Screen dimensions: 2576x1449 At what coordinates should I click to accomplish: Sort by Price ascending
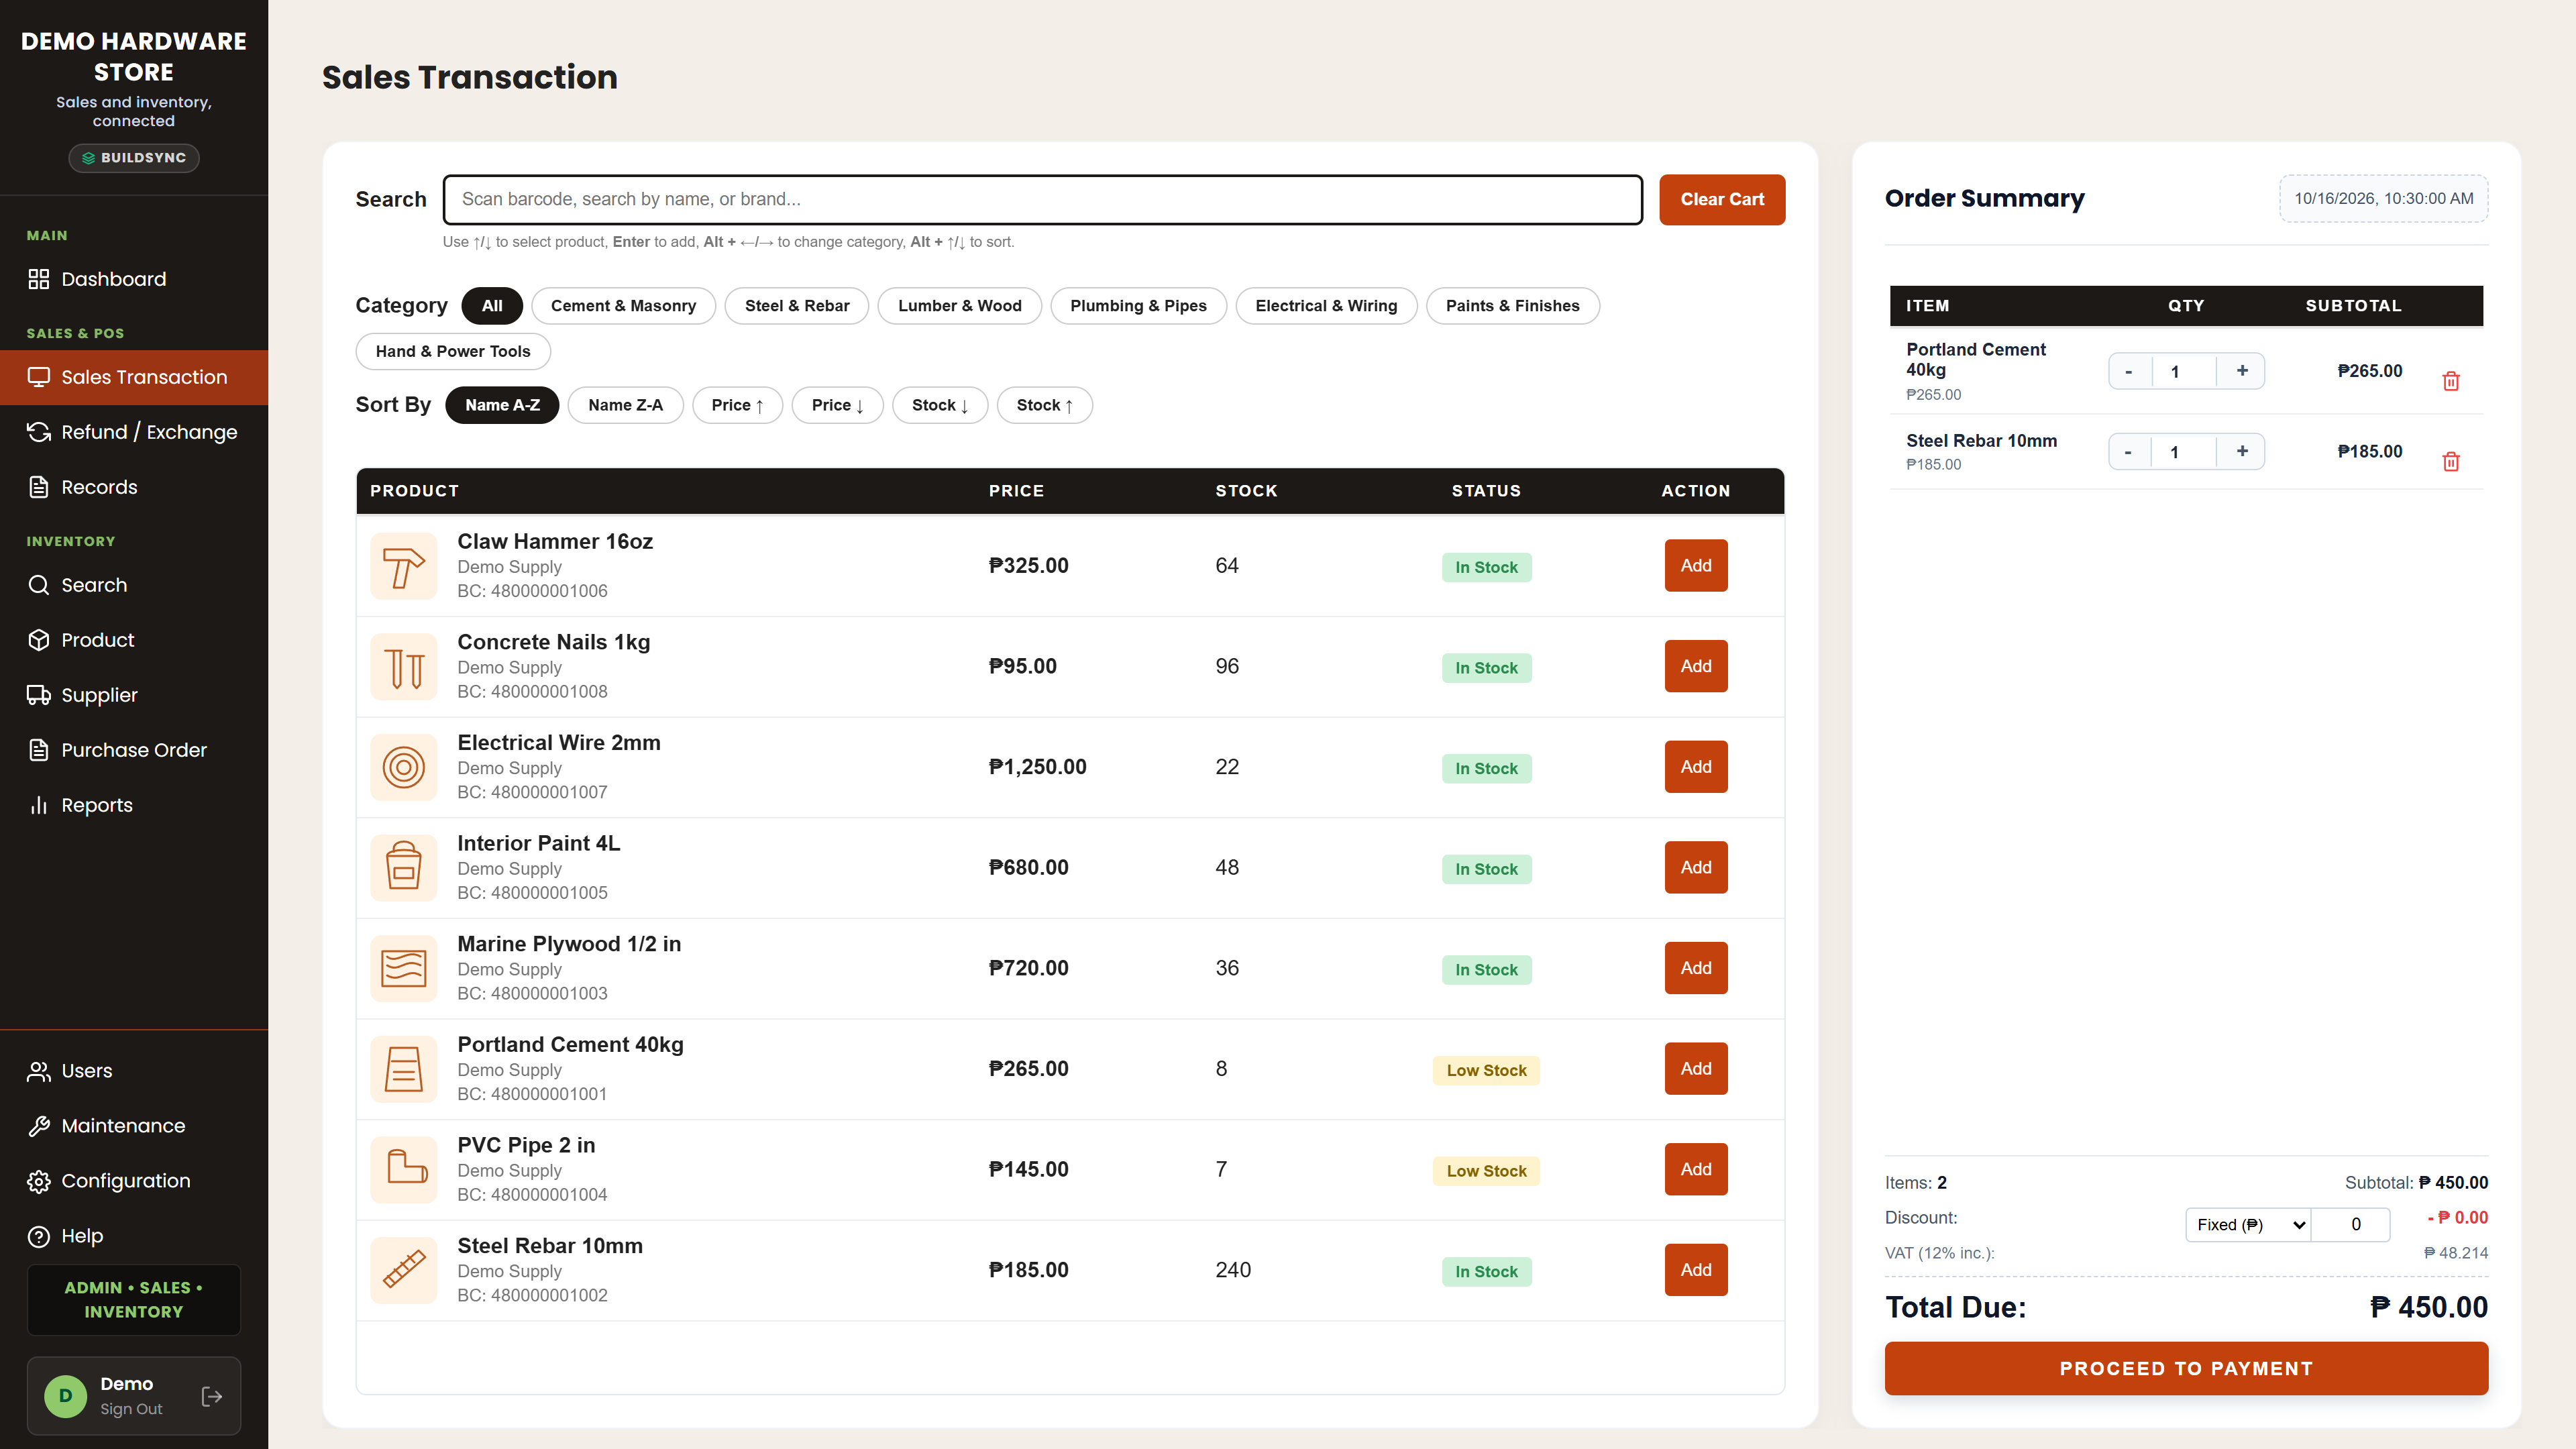(737, 405)
